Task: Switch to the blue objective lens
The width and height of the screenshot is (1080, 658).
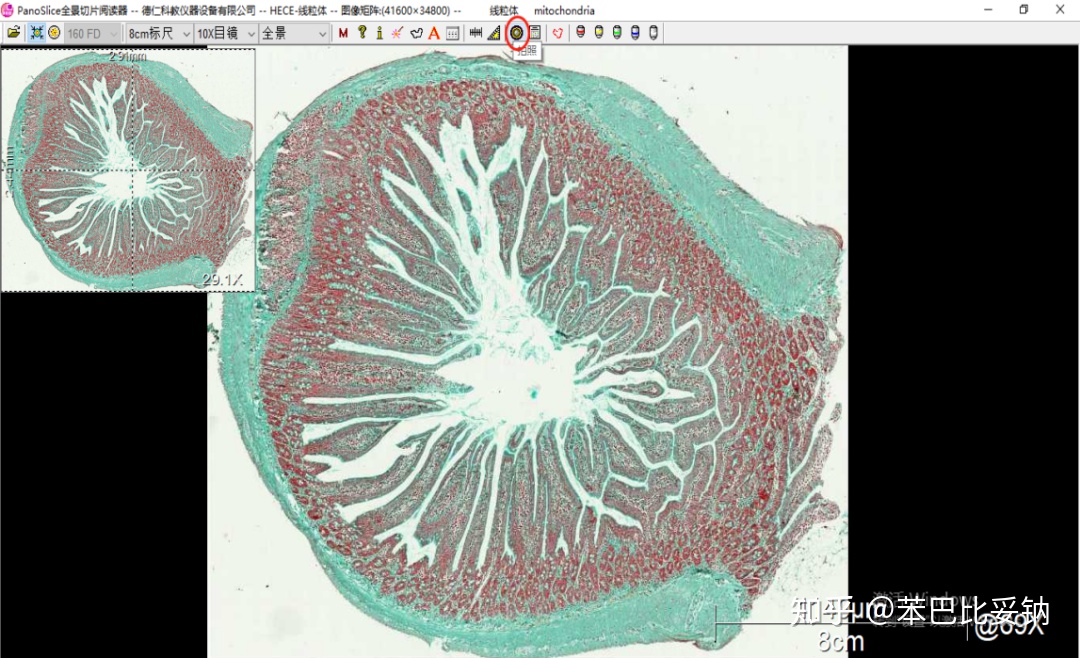Action: [x=635, y=33]
